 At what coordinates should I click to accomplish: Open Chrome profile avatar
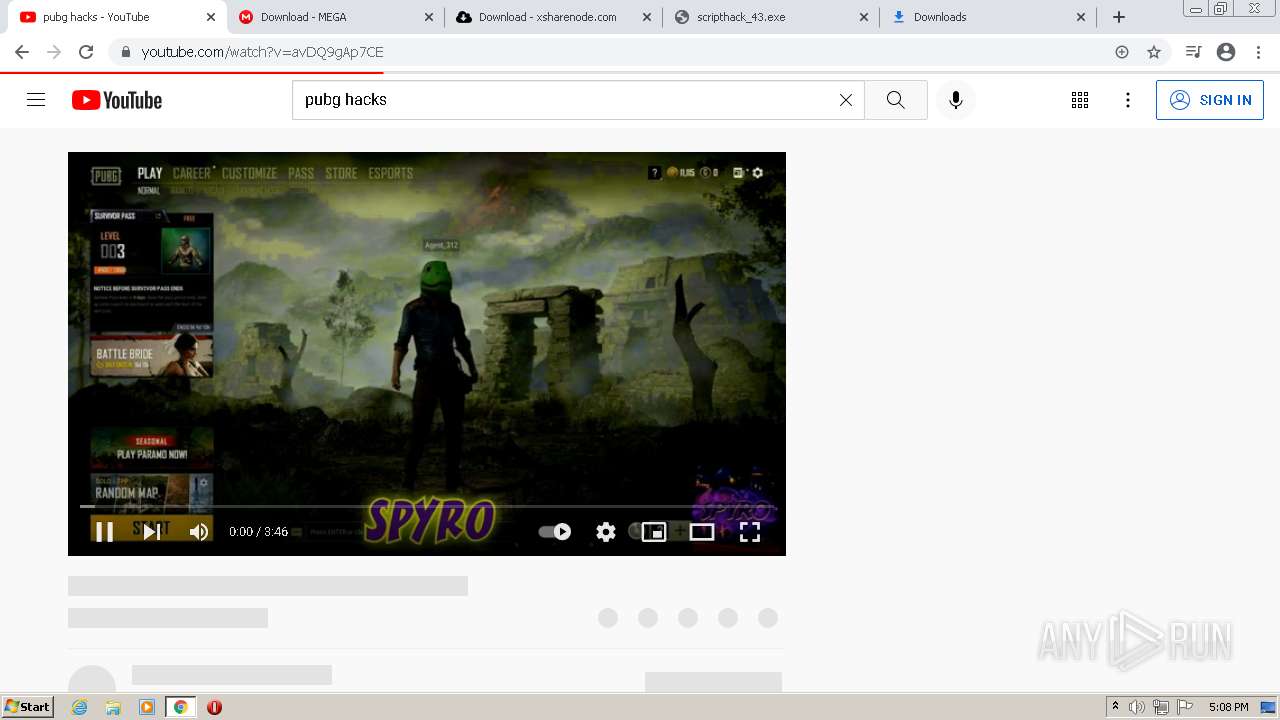click(1226, 52)
